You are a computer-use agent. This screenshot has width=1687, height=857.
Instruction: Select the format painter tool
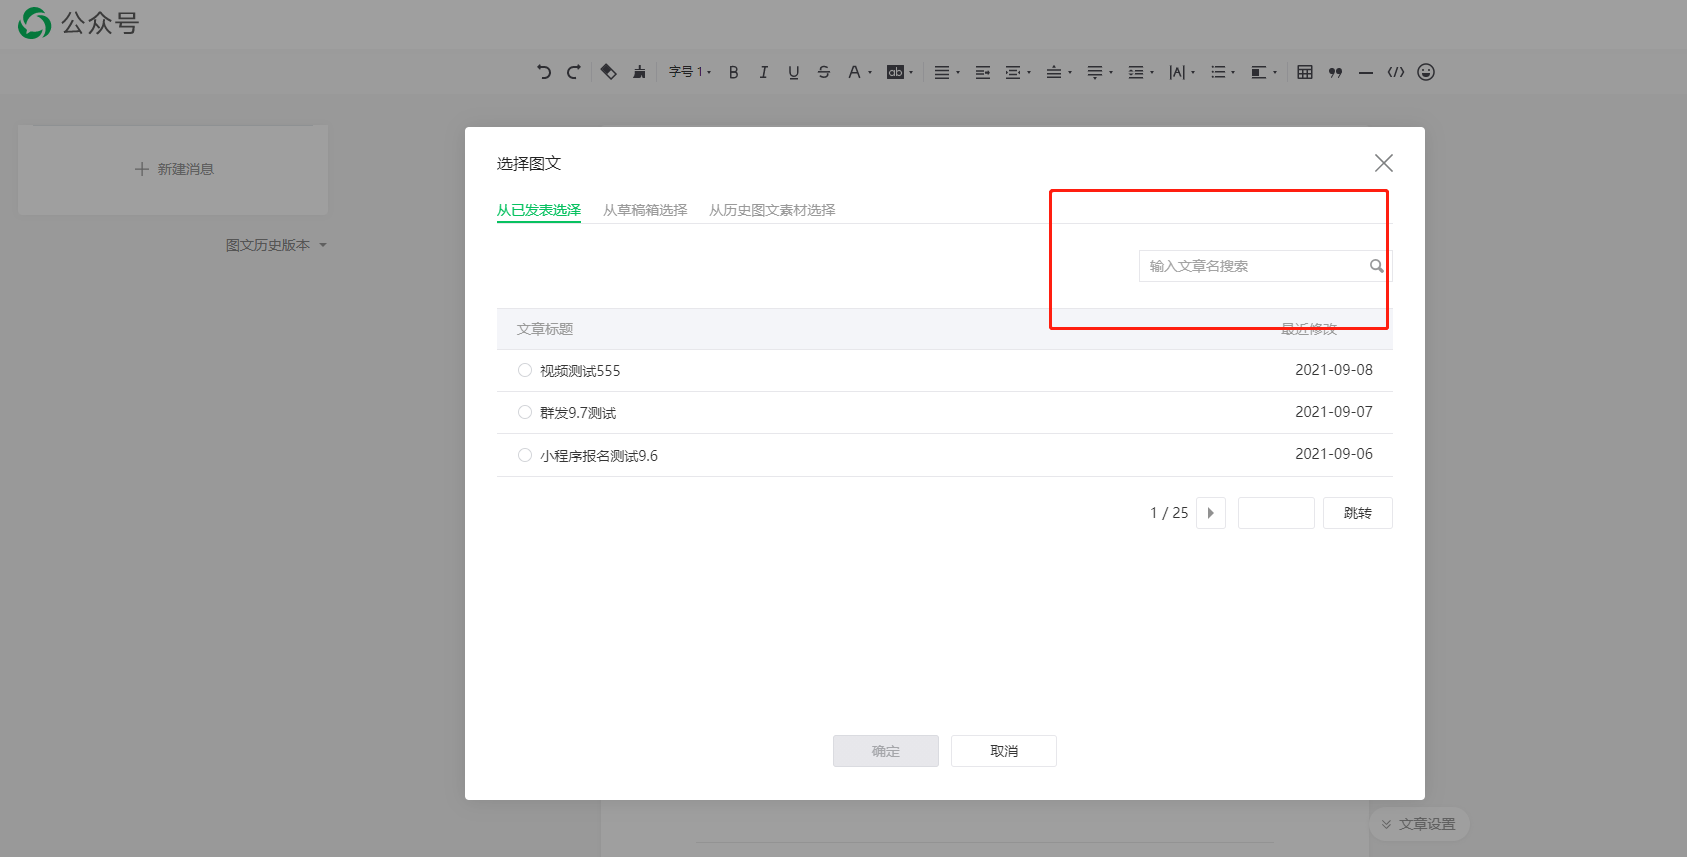[x=608, y=72]
